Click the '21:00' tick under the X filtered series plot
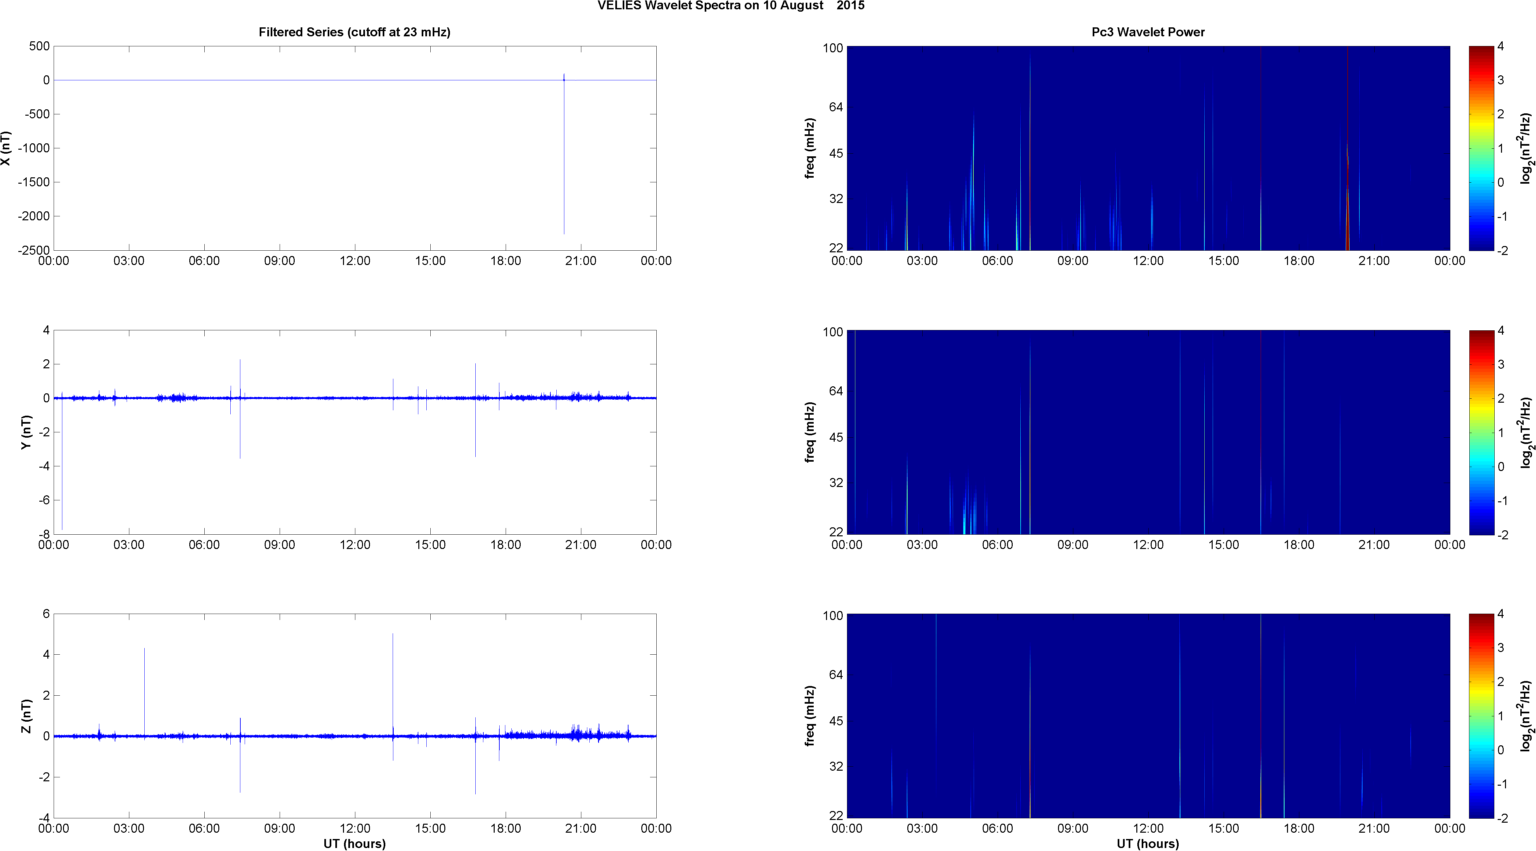The width and height of the screenshot is (1536, 851). coord(581,261)
